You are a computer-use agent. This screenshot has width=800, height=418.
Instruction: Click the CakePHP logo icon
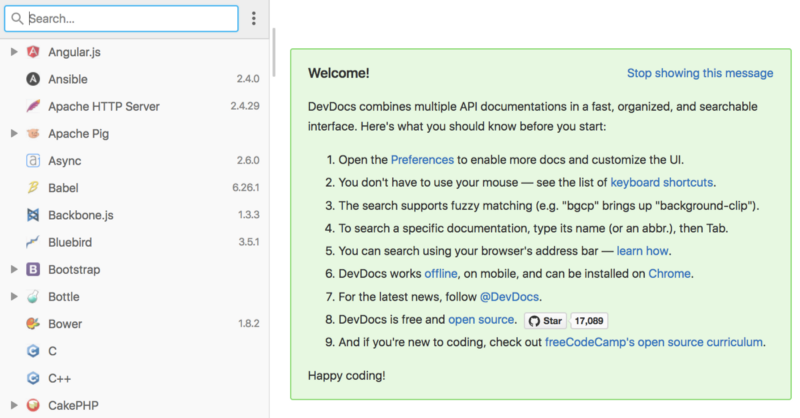click(x=33, y=405)
